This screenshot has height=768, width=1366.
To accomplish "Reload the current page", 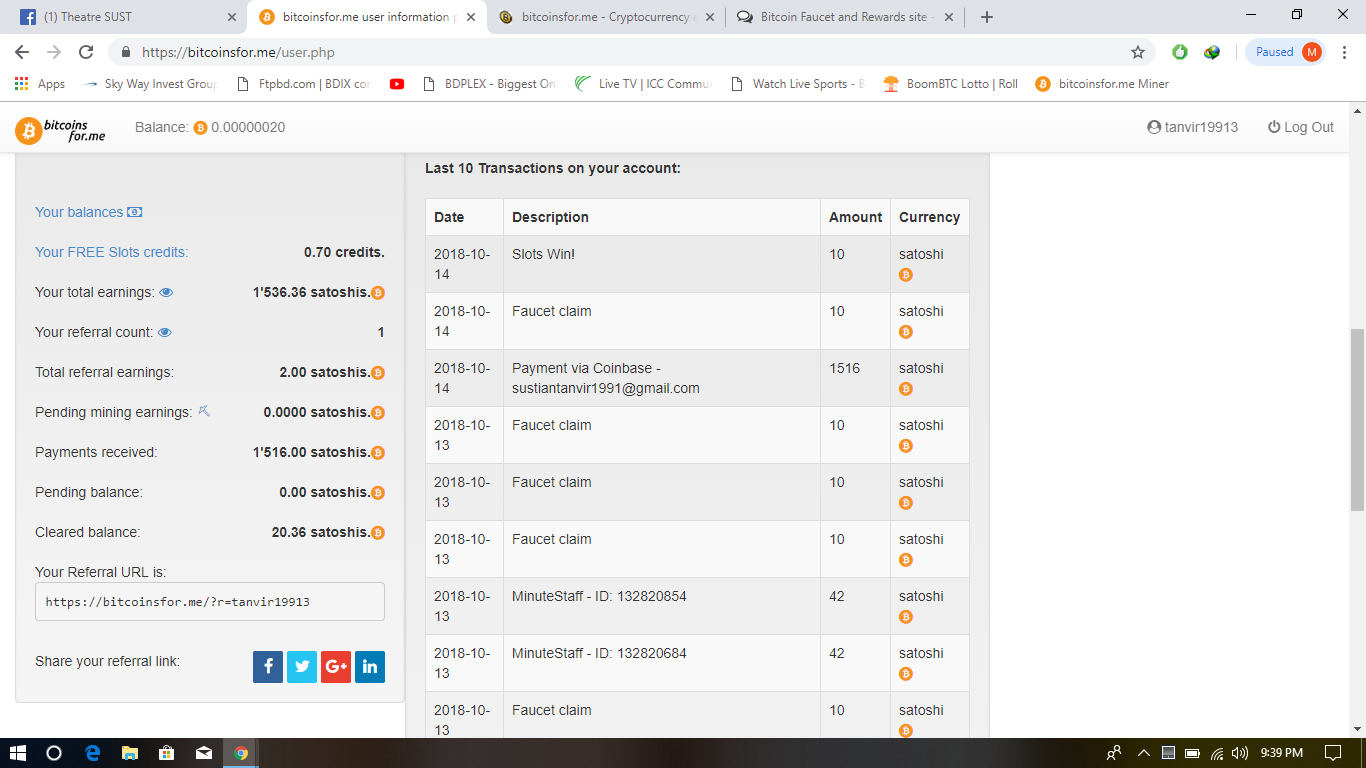I will pyautogui.click(x=86, y=52).
